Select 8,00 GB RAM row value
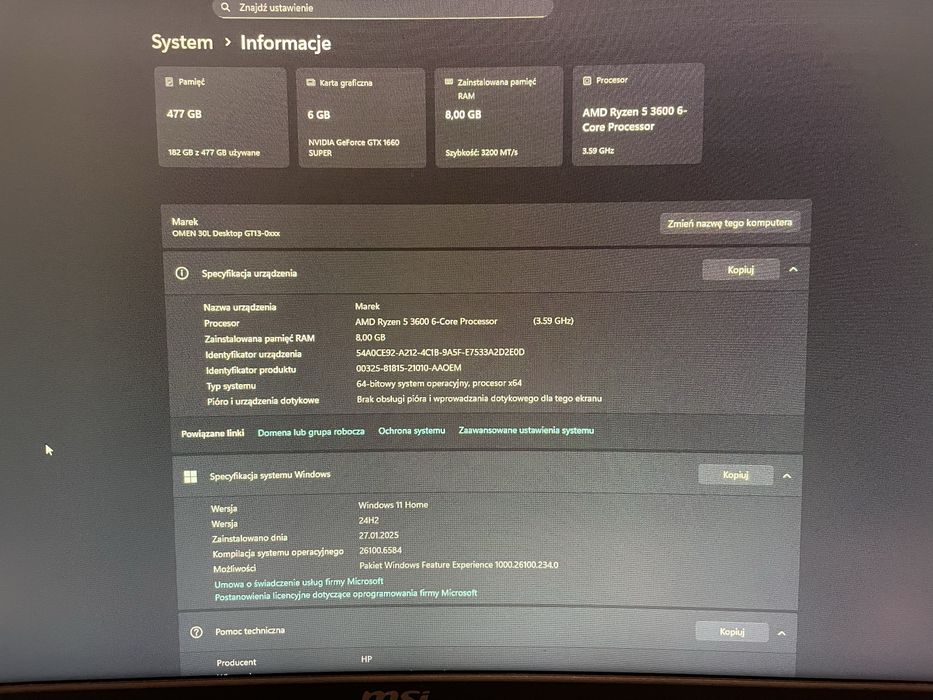933x700 pixels. 370,337
